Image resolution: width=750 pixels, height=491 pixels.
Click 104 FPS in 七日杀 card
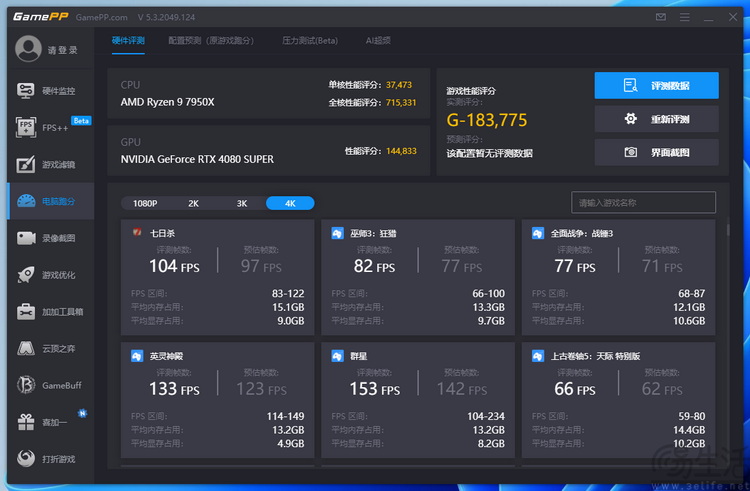(174, 266)
